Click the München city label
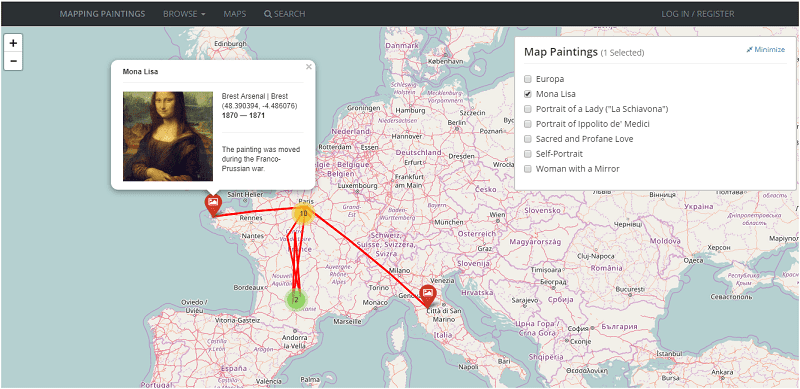This screenshot has height=389, width=800. click(x=449, y=223)
